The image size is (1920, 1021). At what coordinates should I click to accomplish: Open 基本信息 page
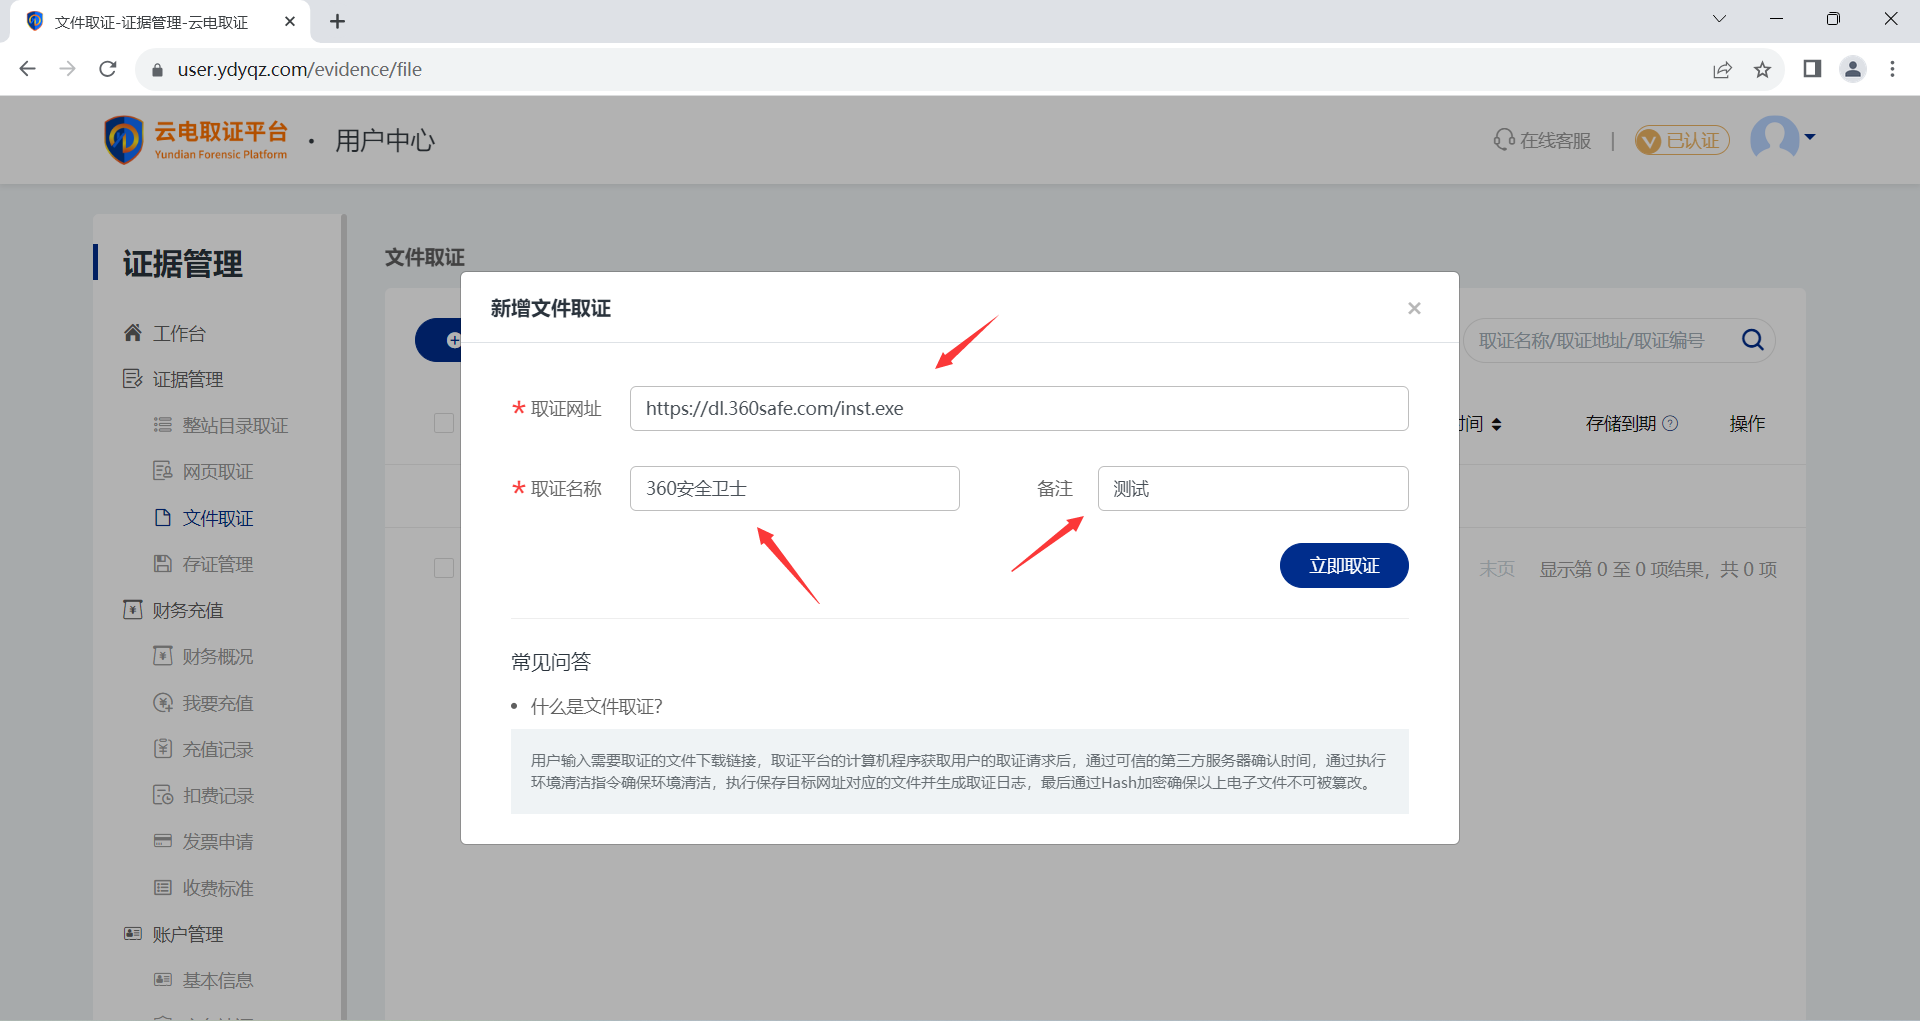(218, 980)
